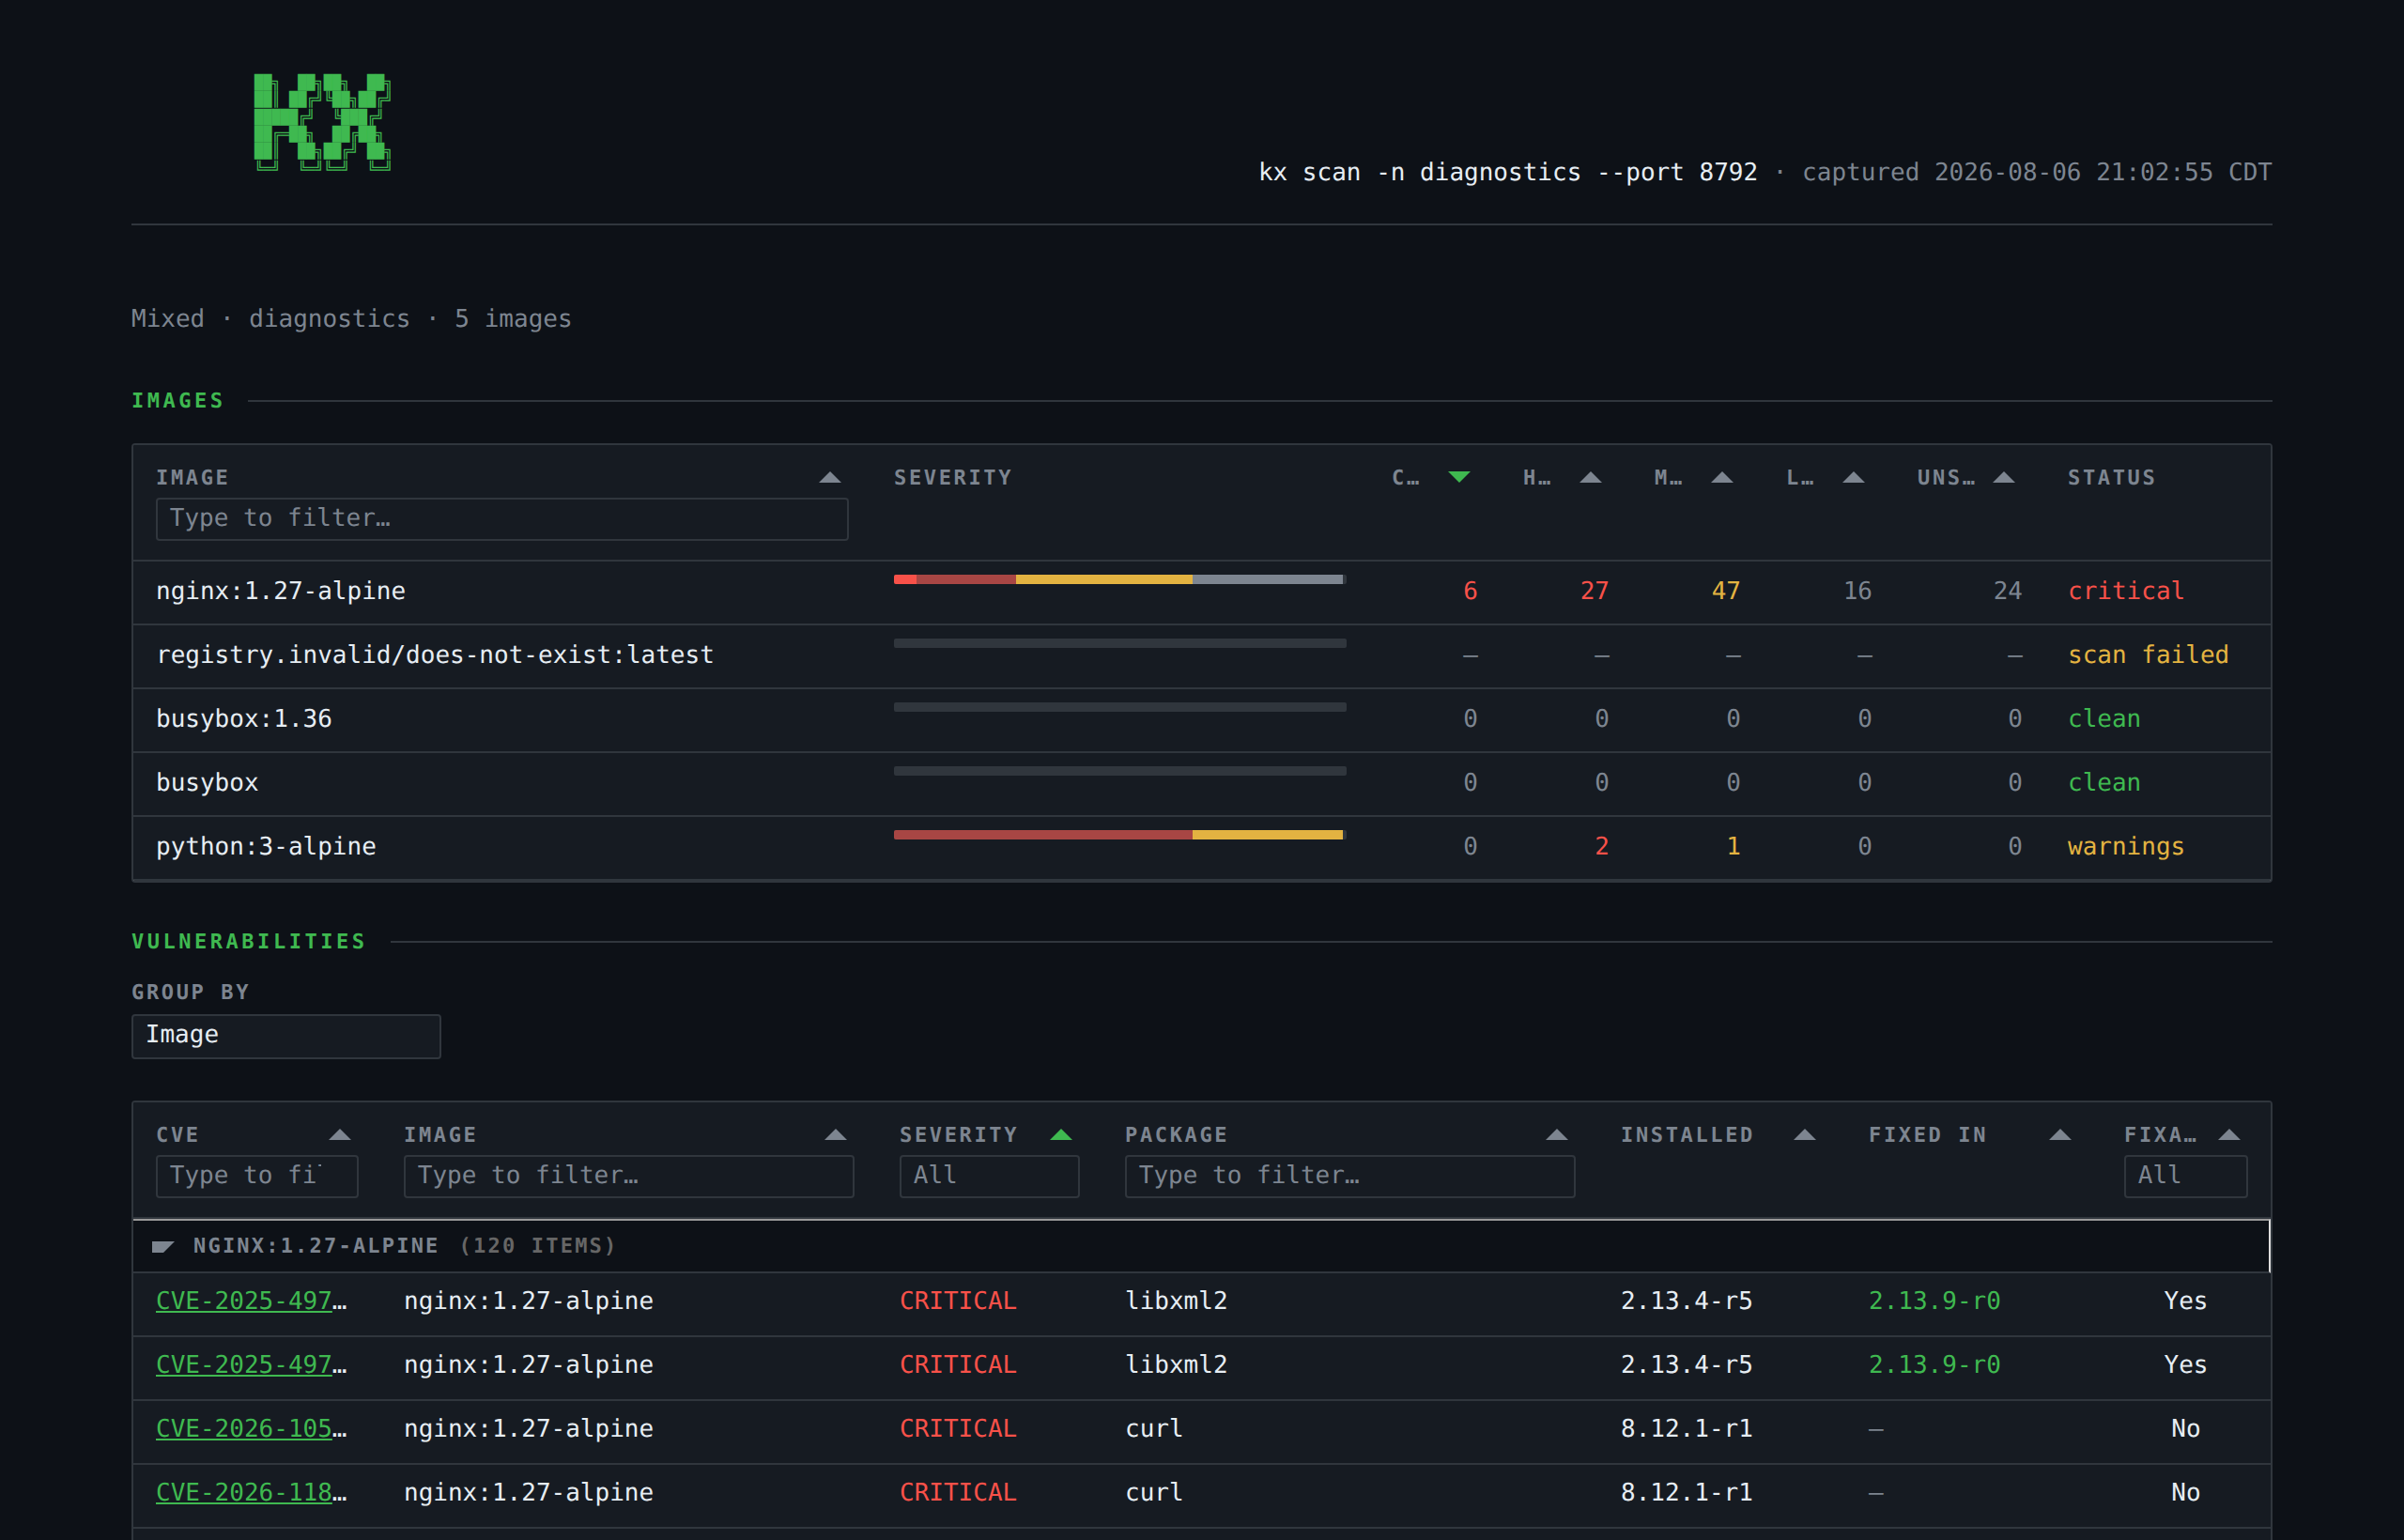Screen dimensions: 2404x1540
Task: Sort vulnerabilities by CVE arrow
Action: pos(340,1135)
